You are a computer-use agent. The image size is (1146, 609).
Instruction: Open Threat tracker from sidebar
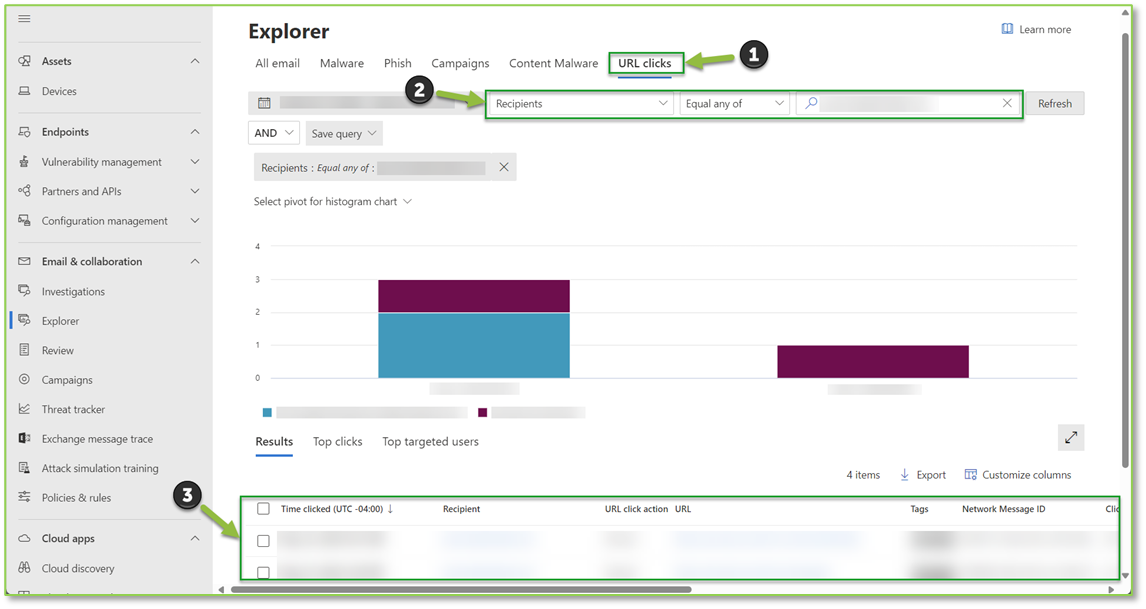tap(73, 409)
